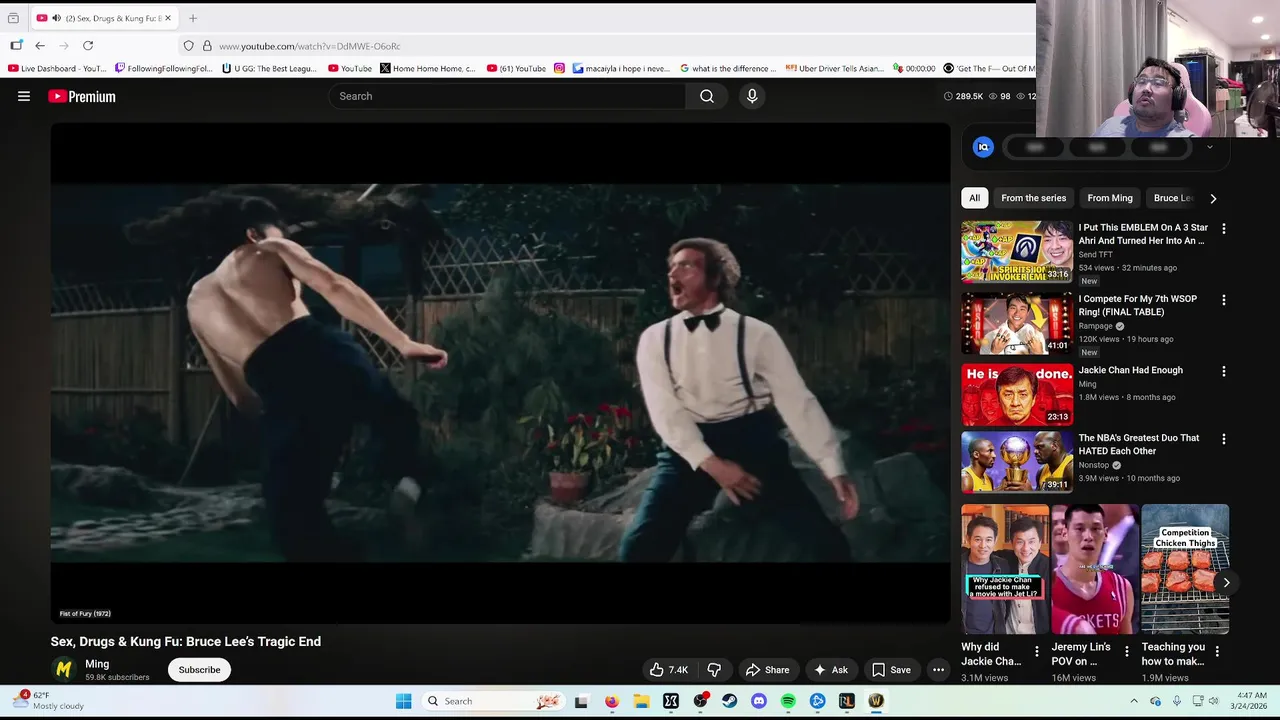Options menu for emblem Ahri video
The image size is (1280, 720).
pyautogui.click(x=1223, y=229)
